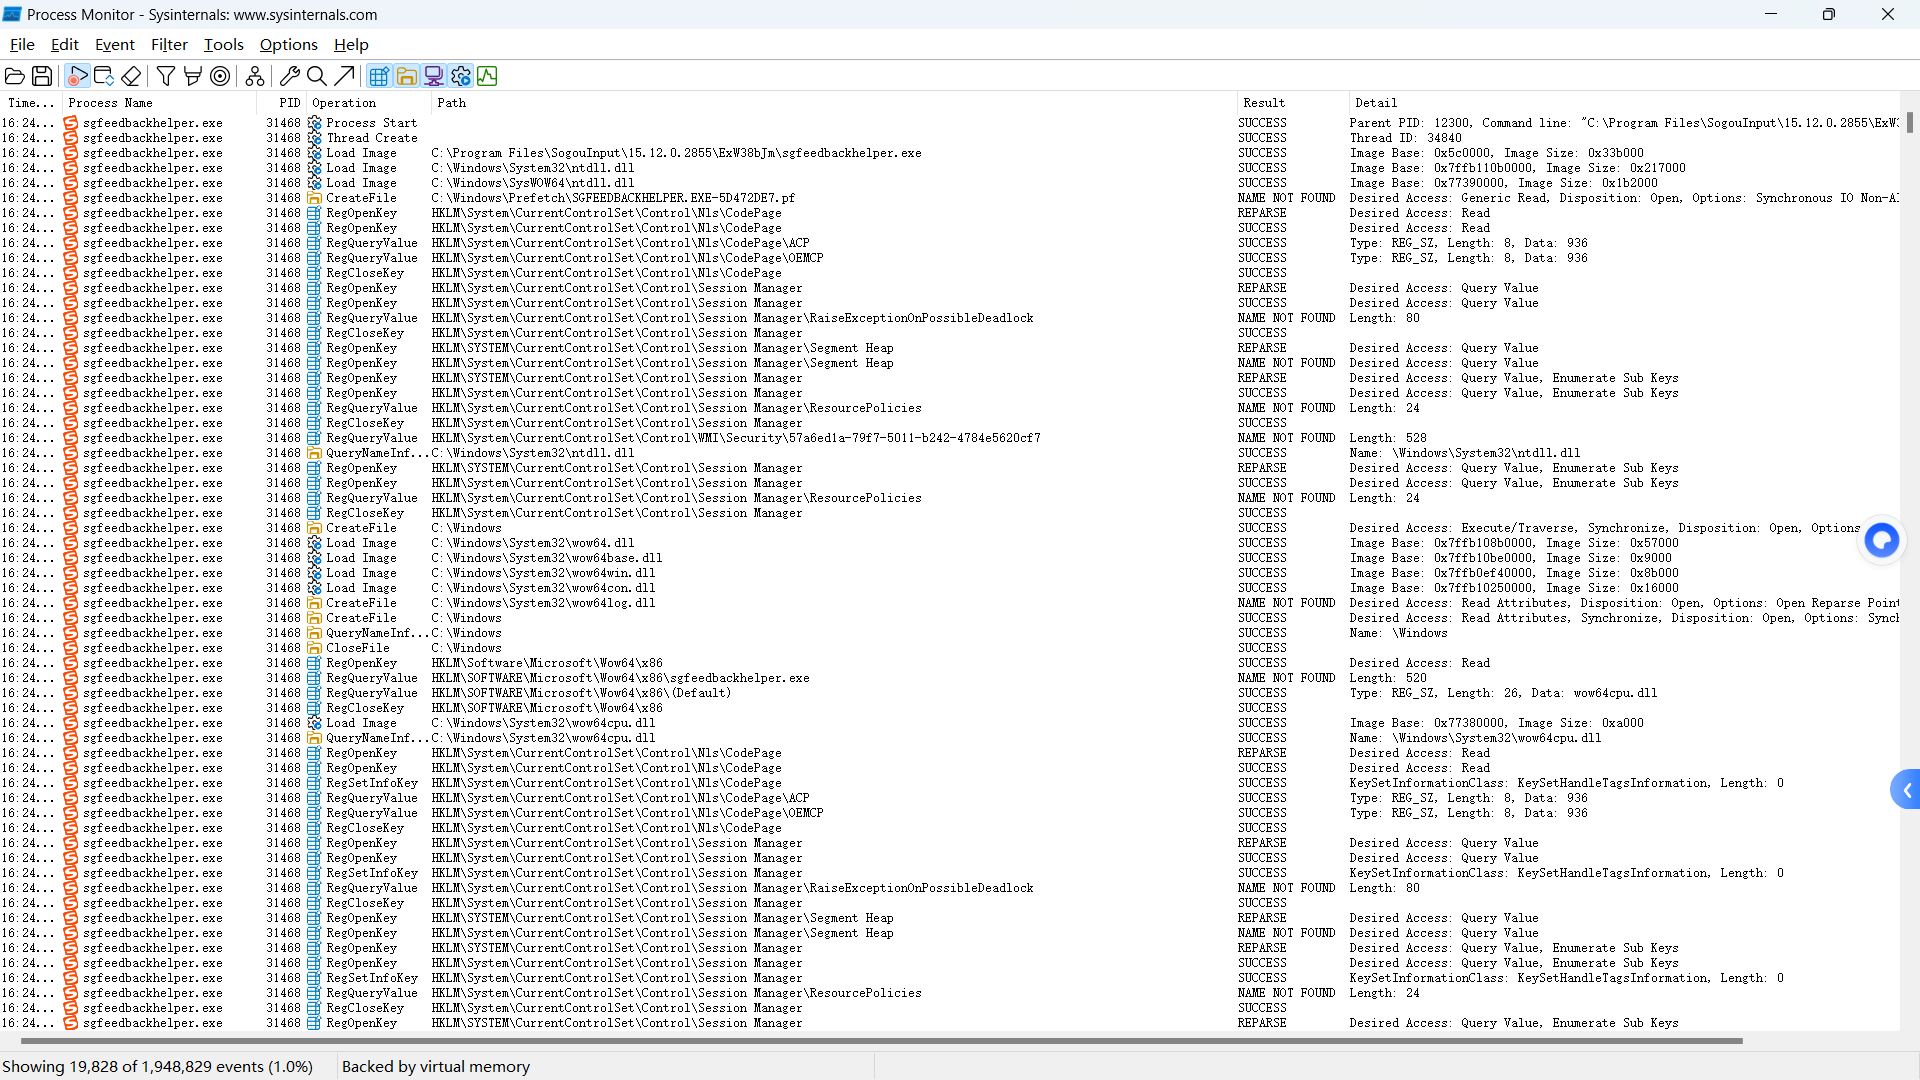The height and width of the screenshot is (1080, 1920).
Task: Open the Edit menu
Action: coord(65,45)
